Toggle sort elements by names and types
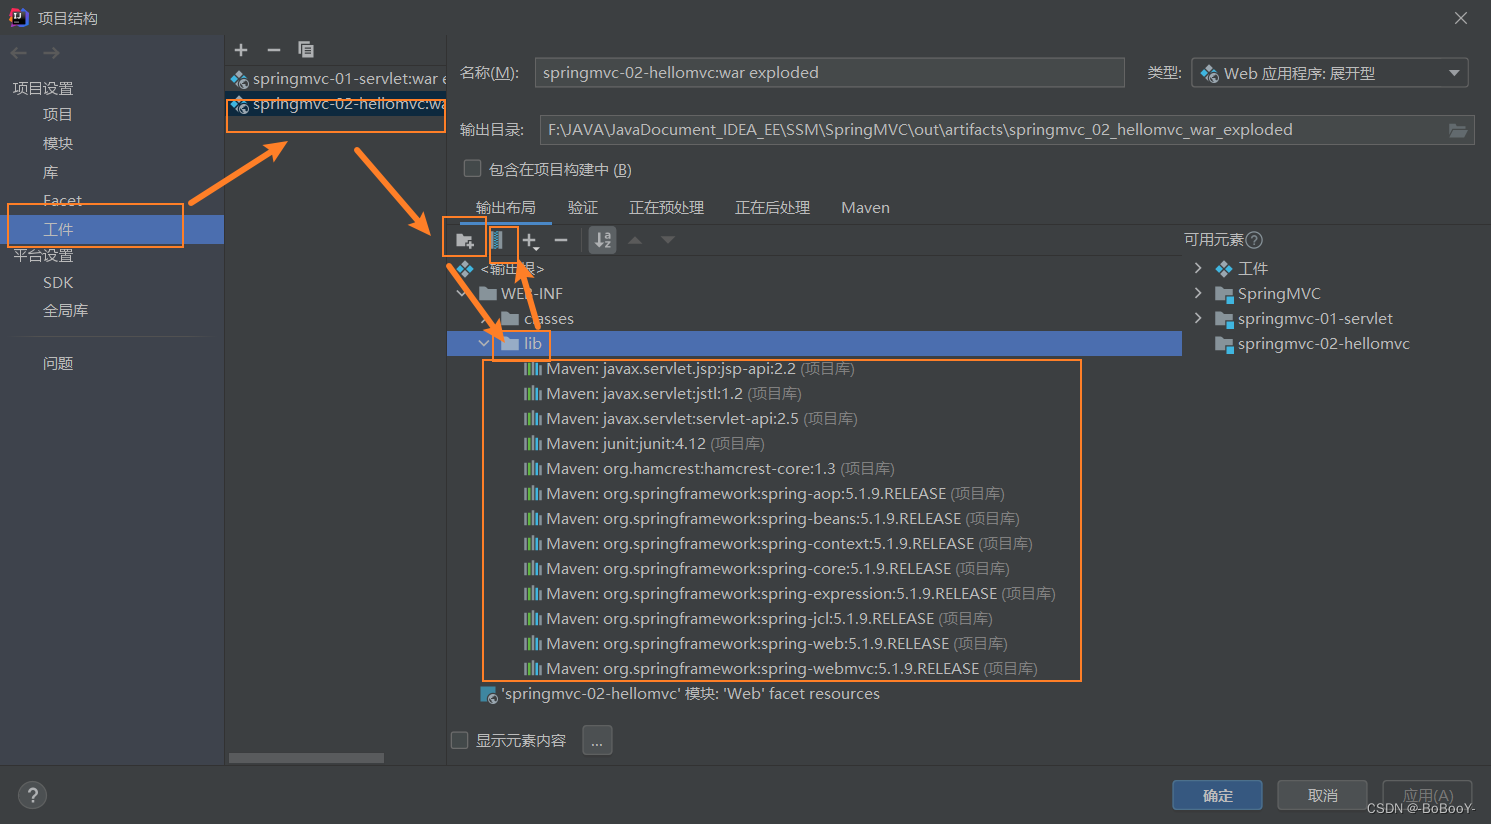 coord(603,240)
